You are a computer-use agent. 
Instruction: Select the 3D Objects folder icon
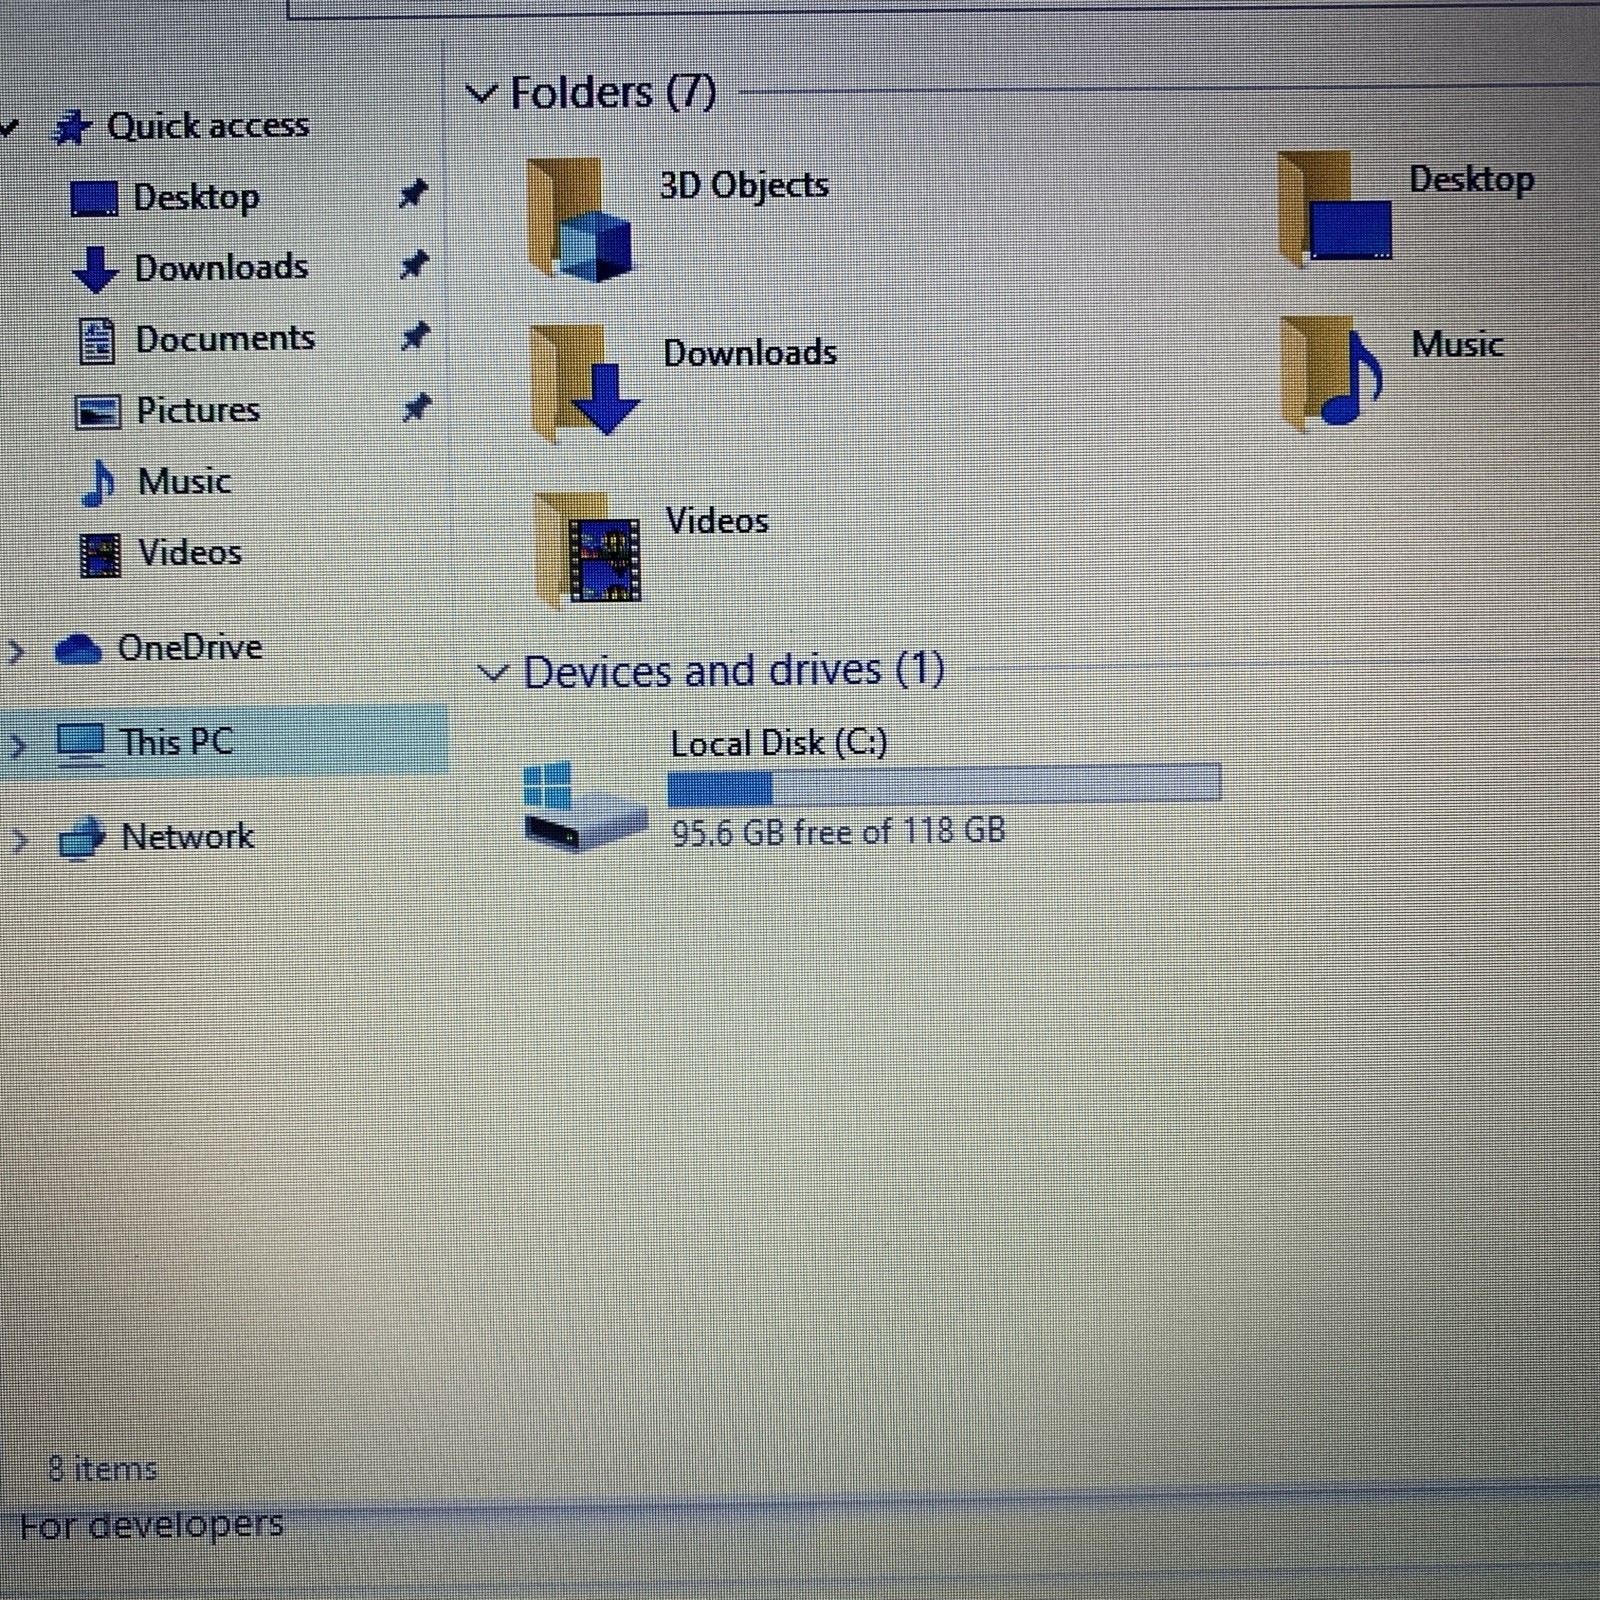tap(580, 218)
